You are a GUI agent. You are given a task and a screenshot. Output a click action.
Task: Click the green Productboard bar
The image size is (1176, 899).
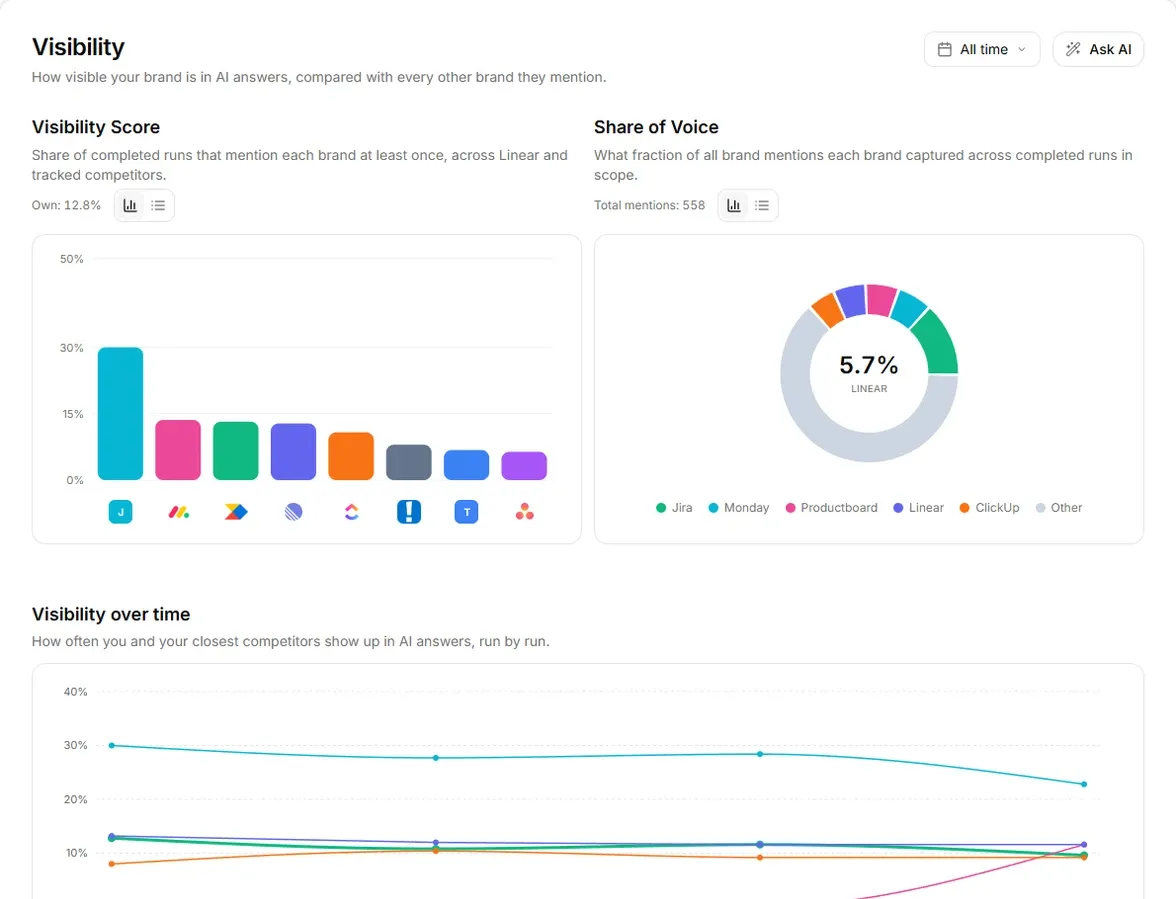tap(236, 451)
